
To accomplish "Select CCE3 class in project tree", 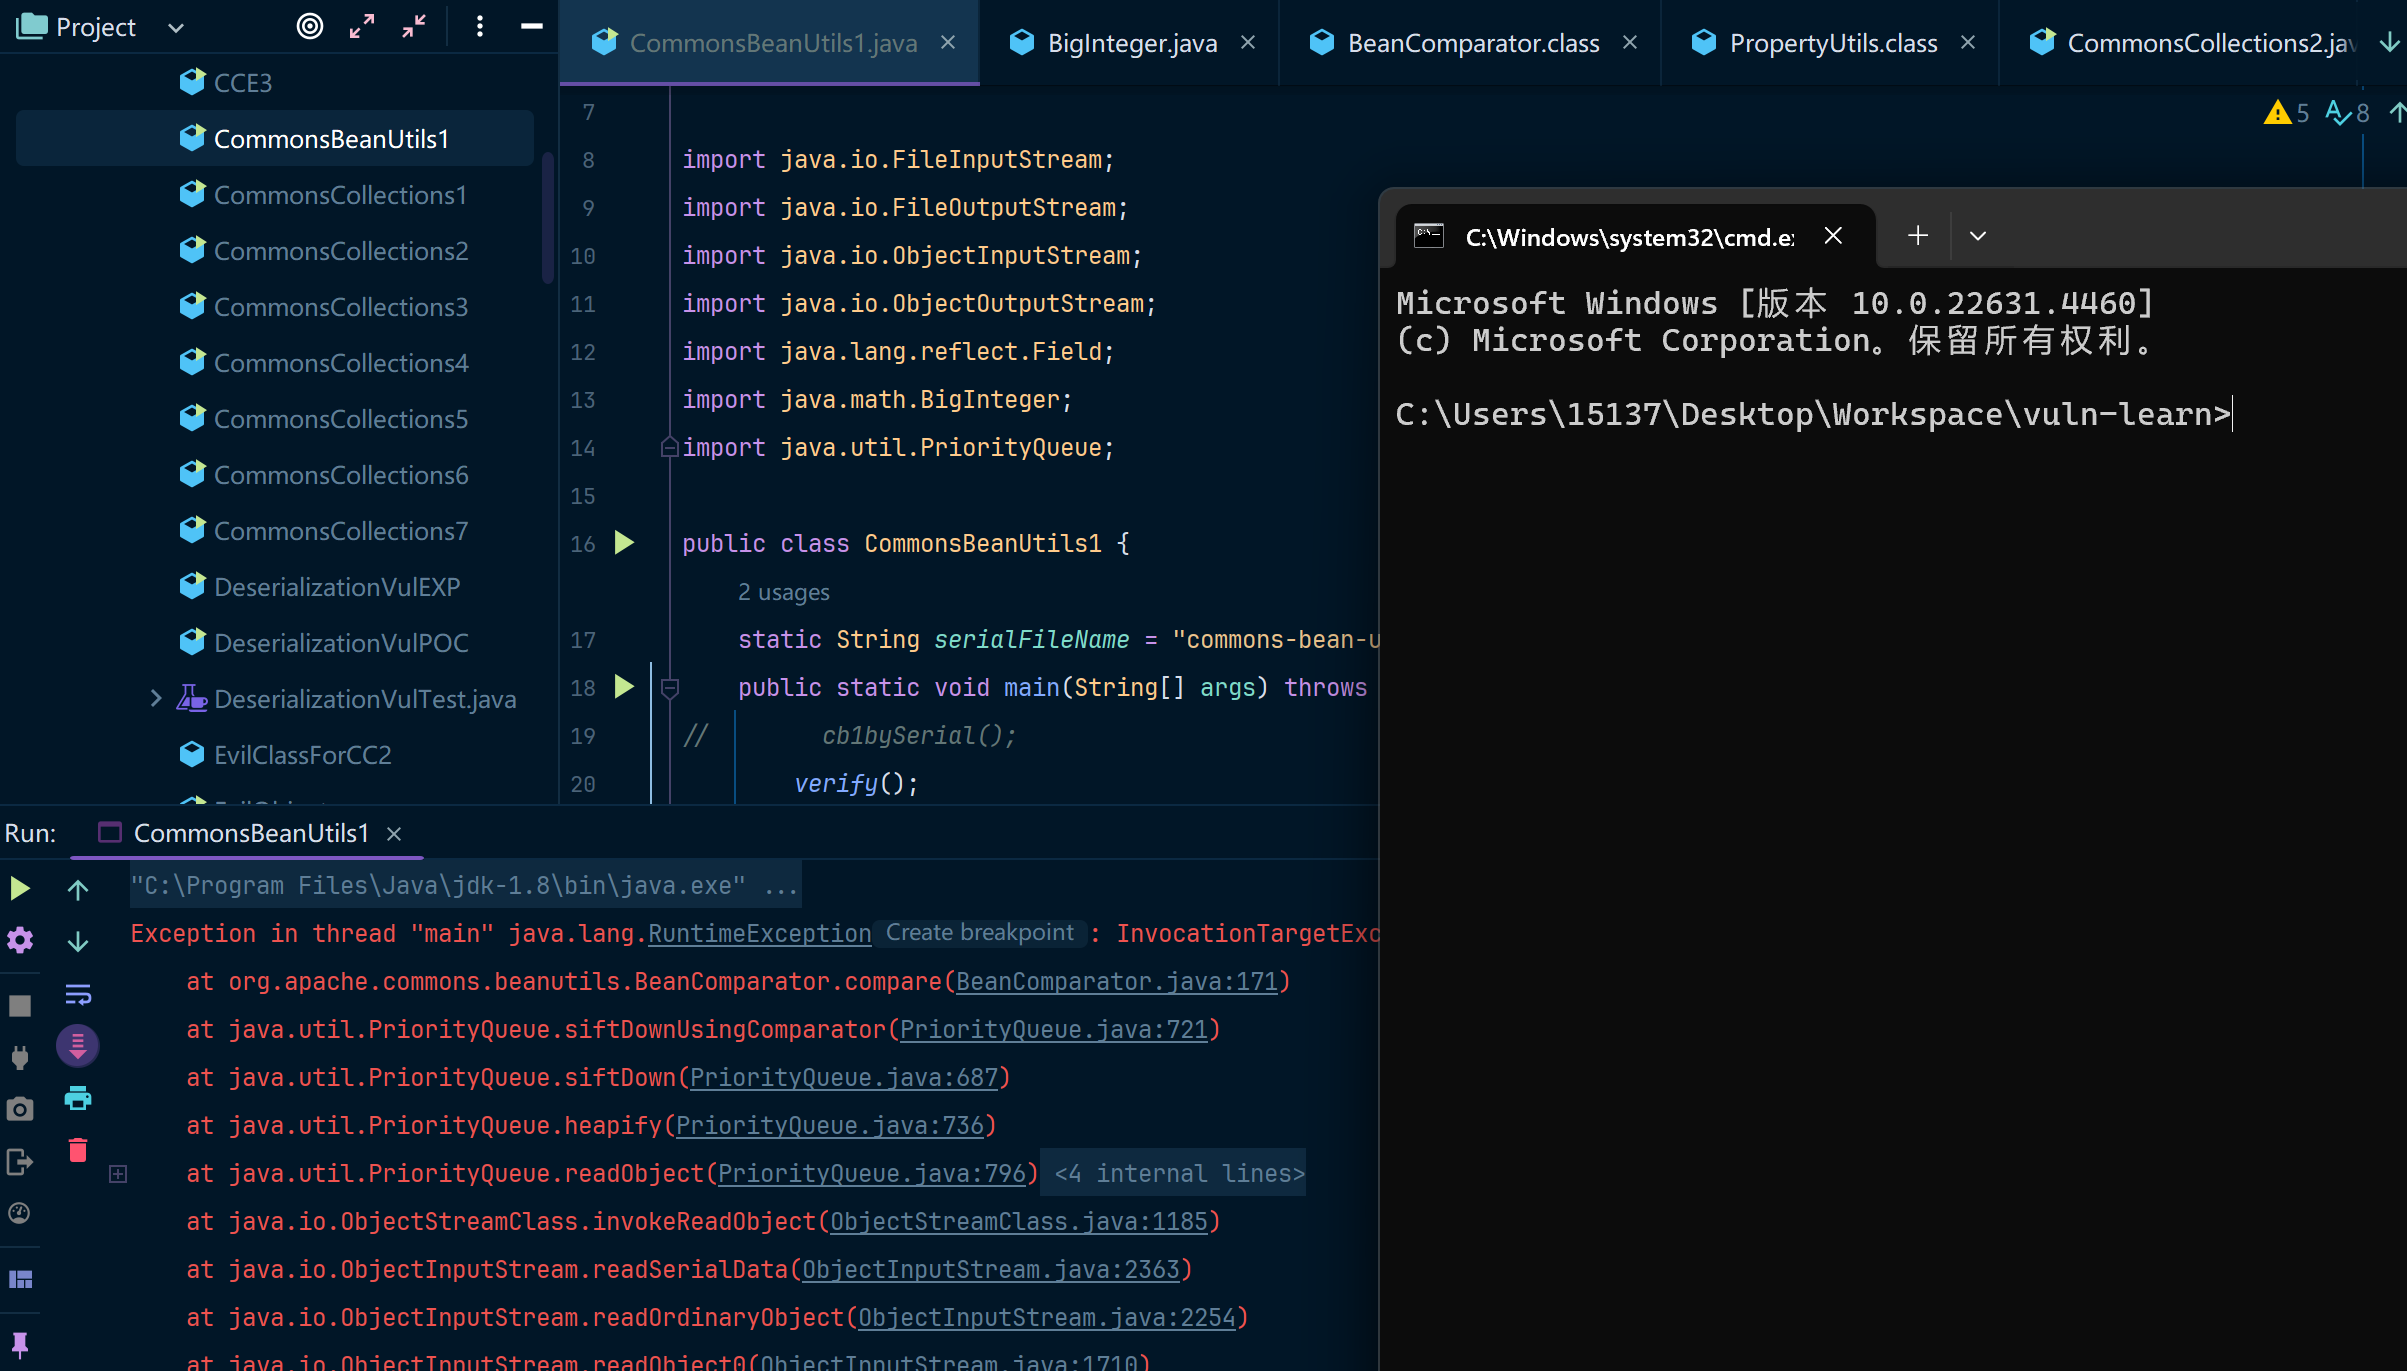I will (x=243, y=82).
